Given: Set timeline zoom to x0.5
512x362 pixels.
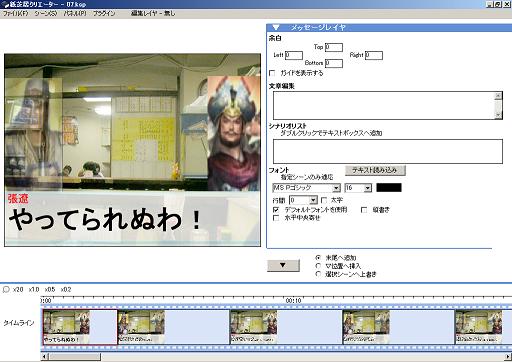Looking at the screenshot, I should [50, 289].
